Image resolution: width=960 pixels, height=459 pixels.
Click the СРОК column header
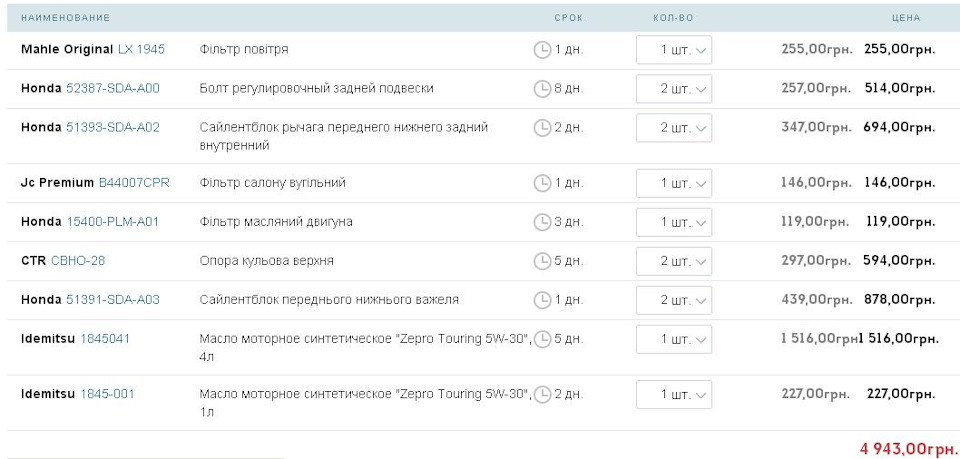(x=568, y=18)
